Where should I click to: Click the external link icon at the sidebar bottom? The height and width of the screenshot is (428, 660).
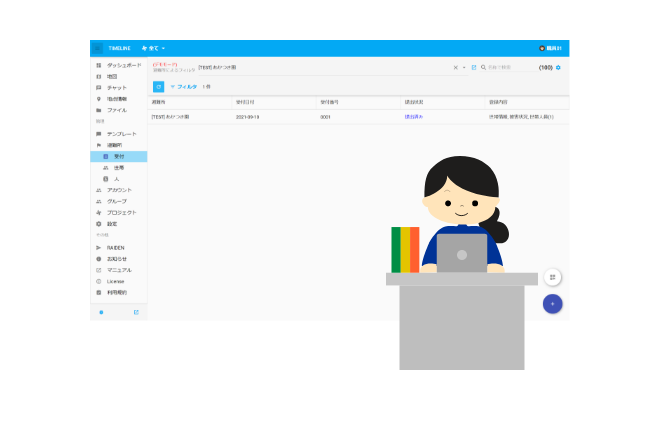(136, 312)
